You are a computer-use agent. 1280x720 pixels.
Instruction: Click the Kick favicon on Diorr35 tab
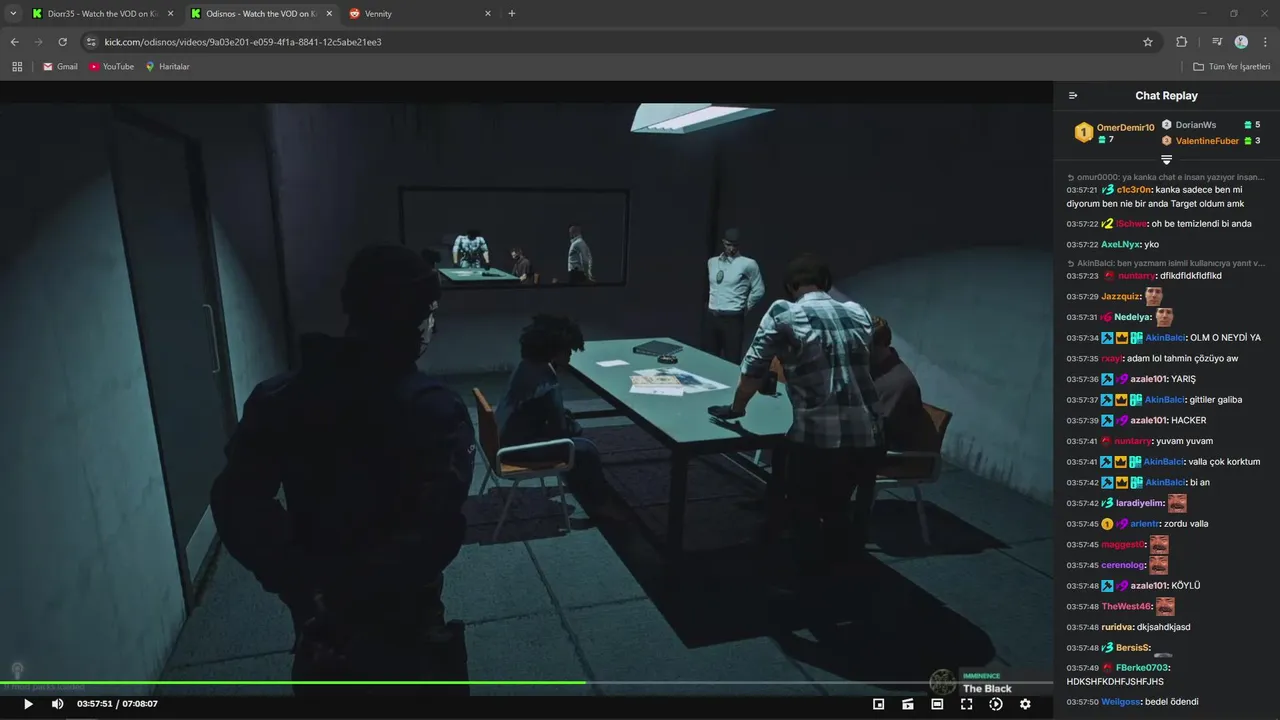tap(37, 14)
